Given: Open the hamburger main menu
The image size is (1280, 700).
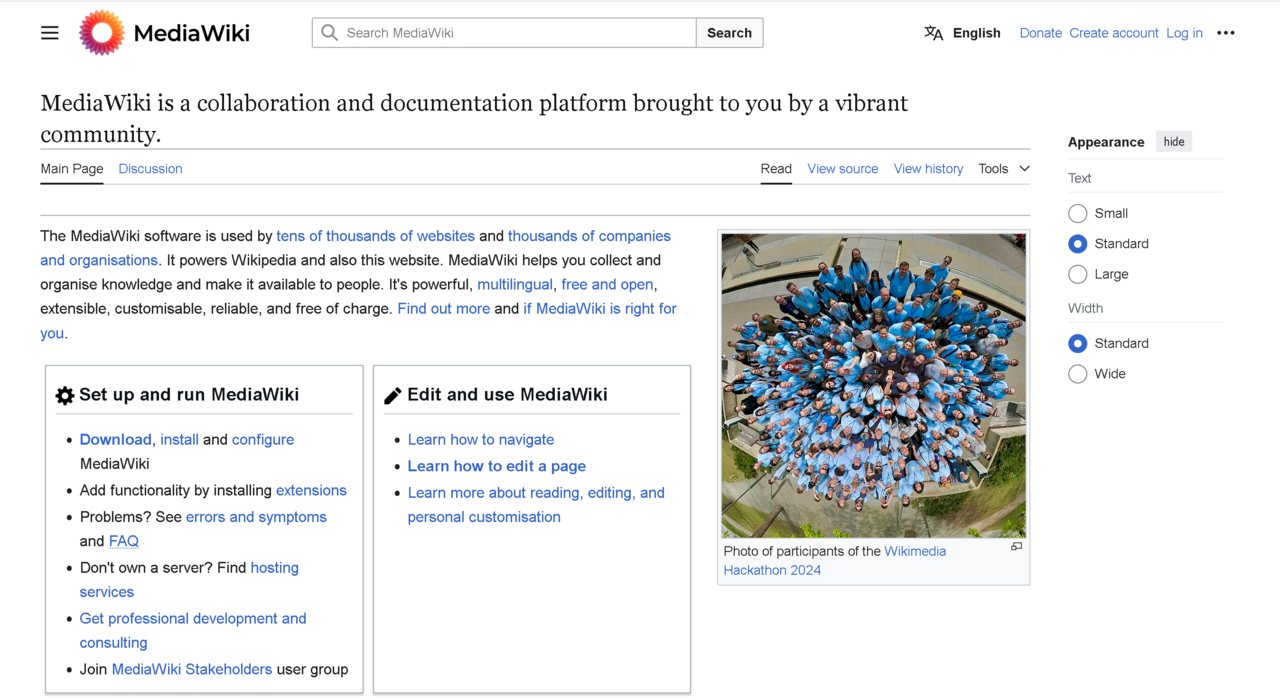Looking at the screenshot, I should point(50,33).
